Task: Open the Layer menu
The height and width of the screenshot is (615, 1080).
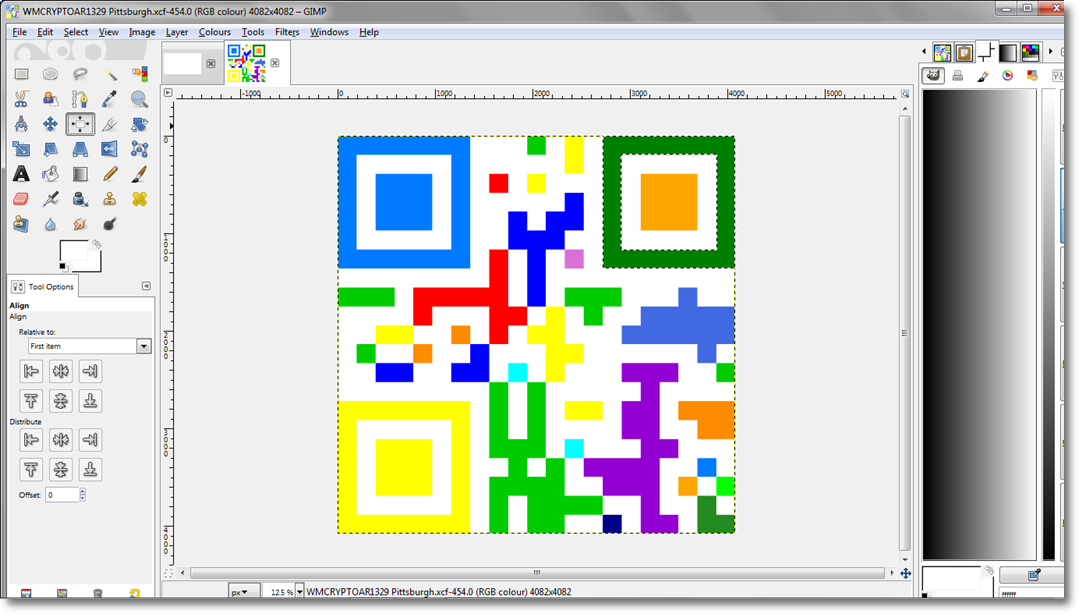Action: (177, 32)
